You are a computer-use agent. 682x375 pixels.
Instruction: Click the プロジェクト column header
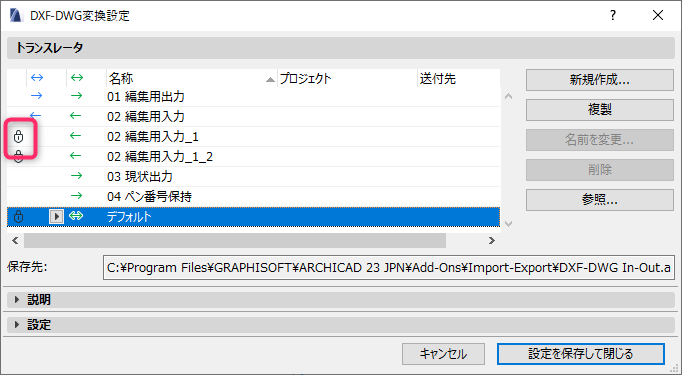pos(347,78)
